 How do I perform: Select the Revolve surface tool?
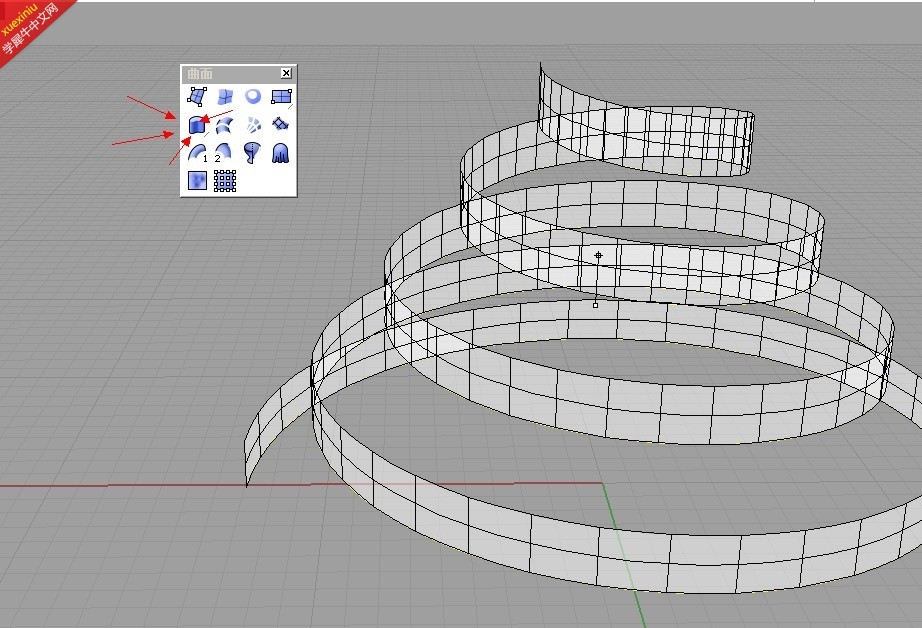[x=253, y=153]
